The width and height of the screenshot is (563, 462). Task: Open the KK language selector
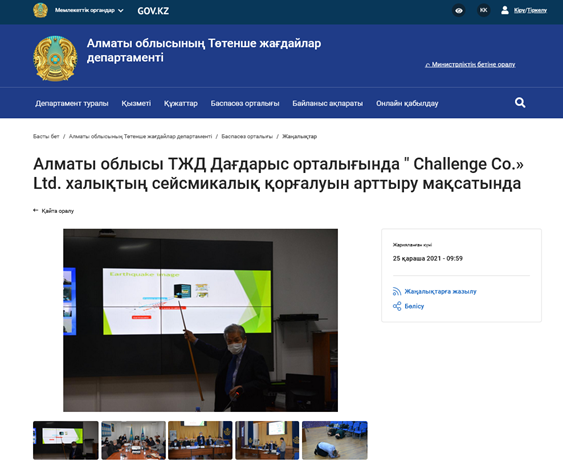[484, 10]
